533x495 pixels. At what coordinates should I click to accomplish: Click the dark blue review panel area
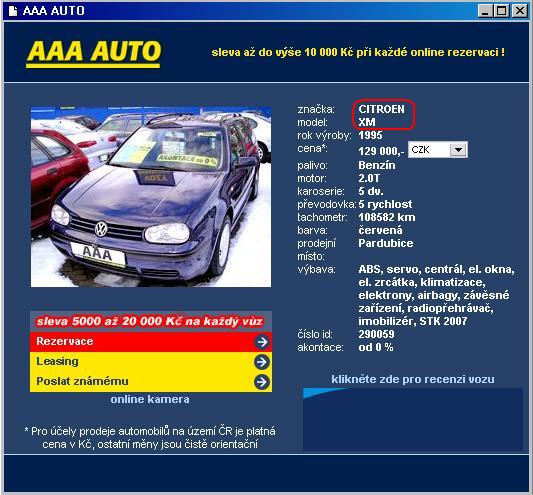413,420
